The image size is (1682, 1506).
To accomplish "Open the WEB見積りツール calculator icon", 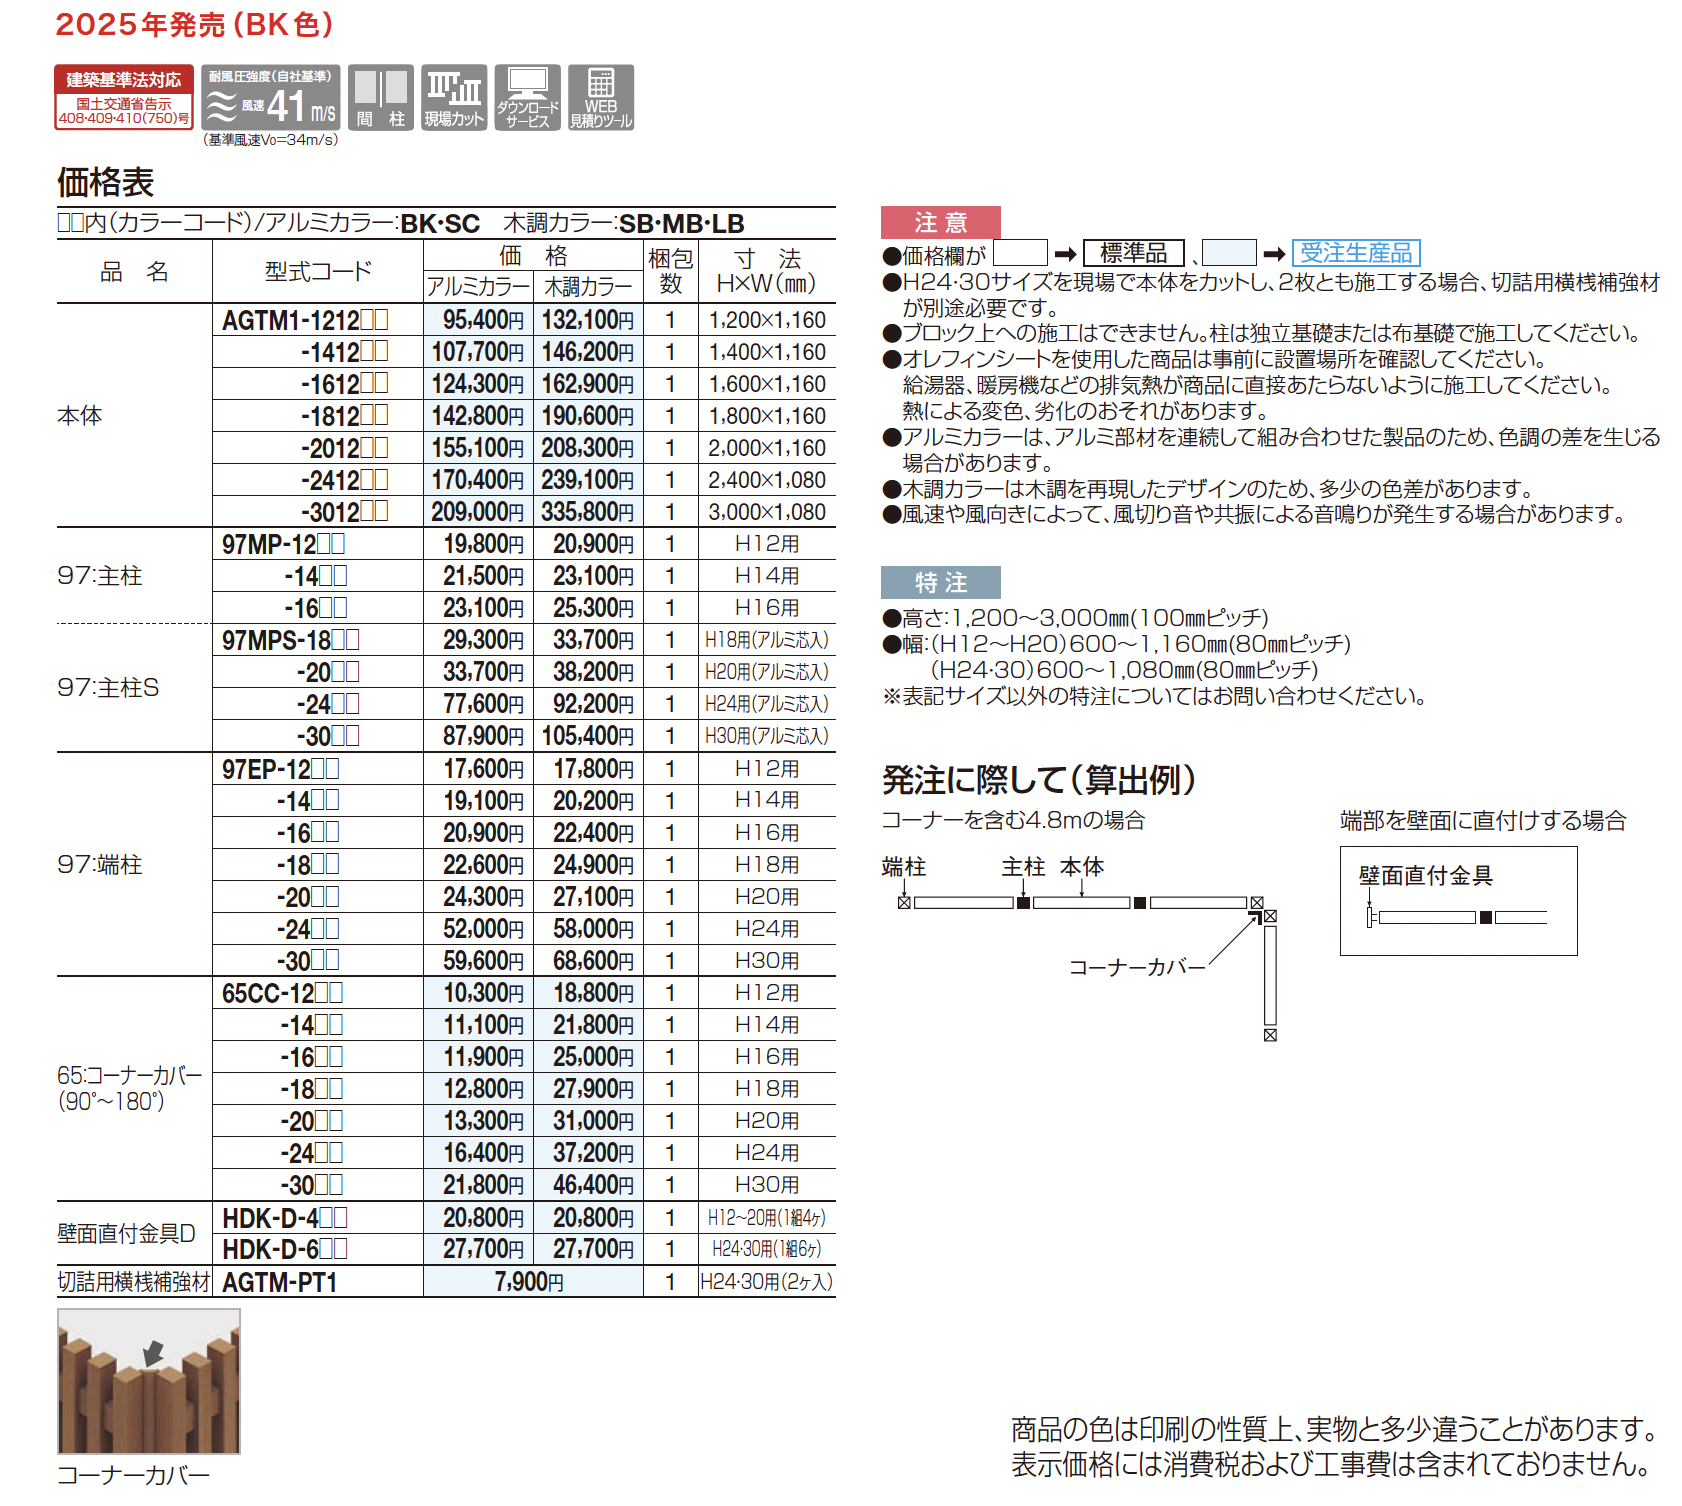I will pos(601,97).
